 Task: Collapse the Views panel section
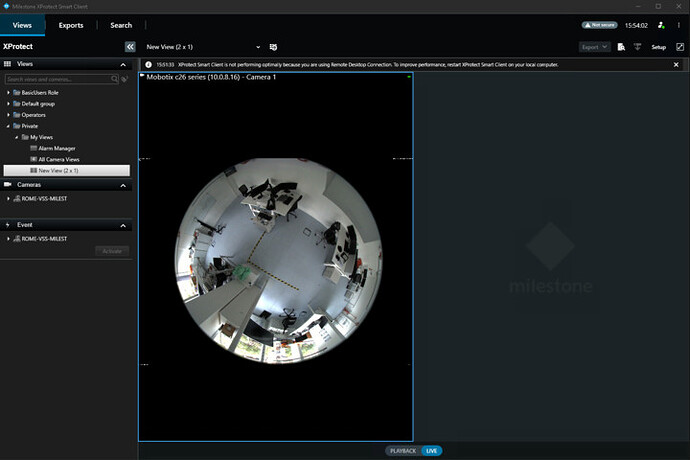[123, 64]
